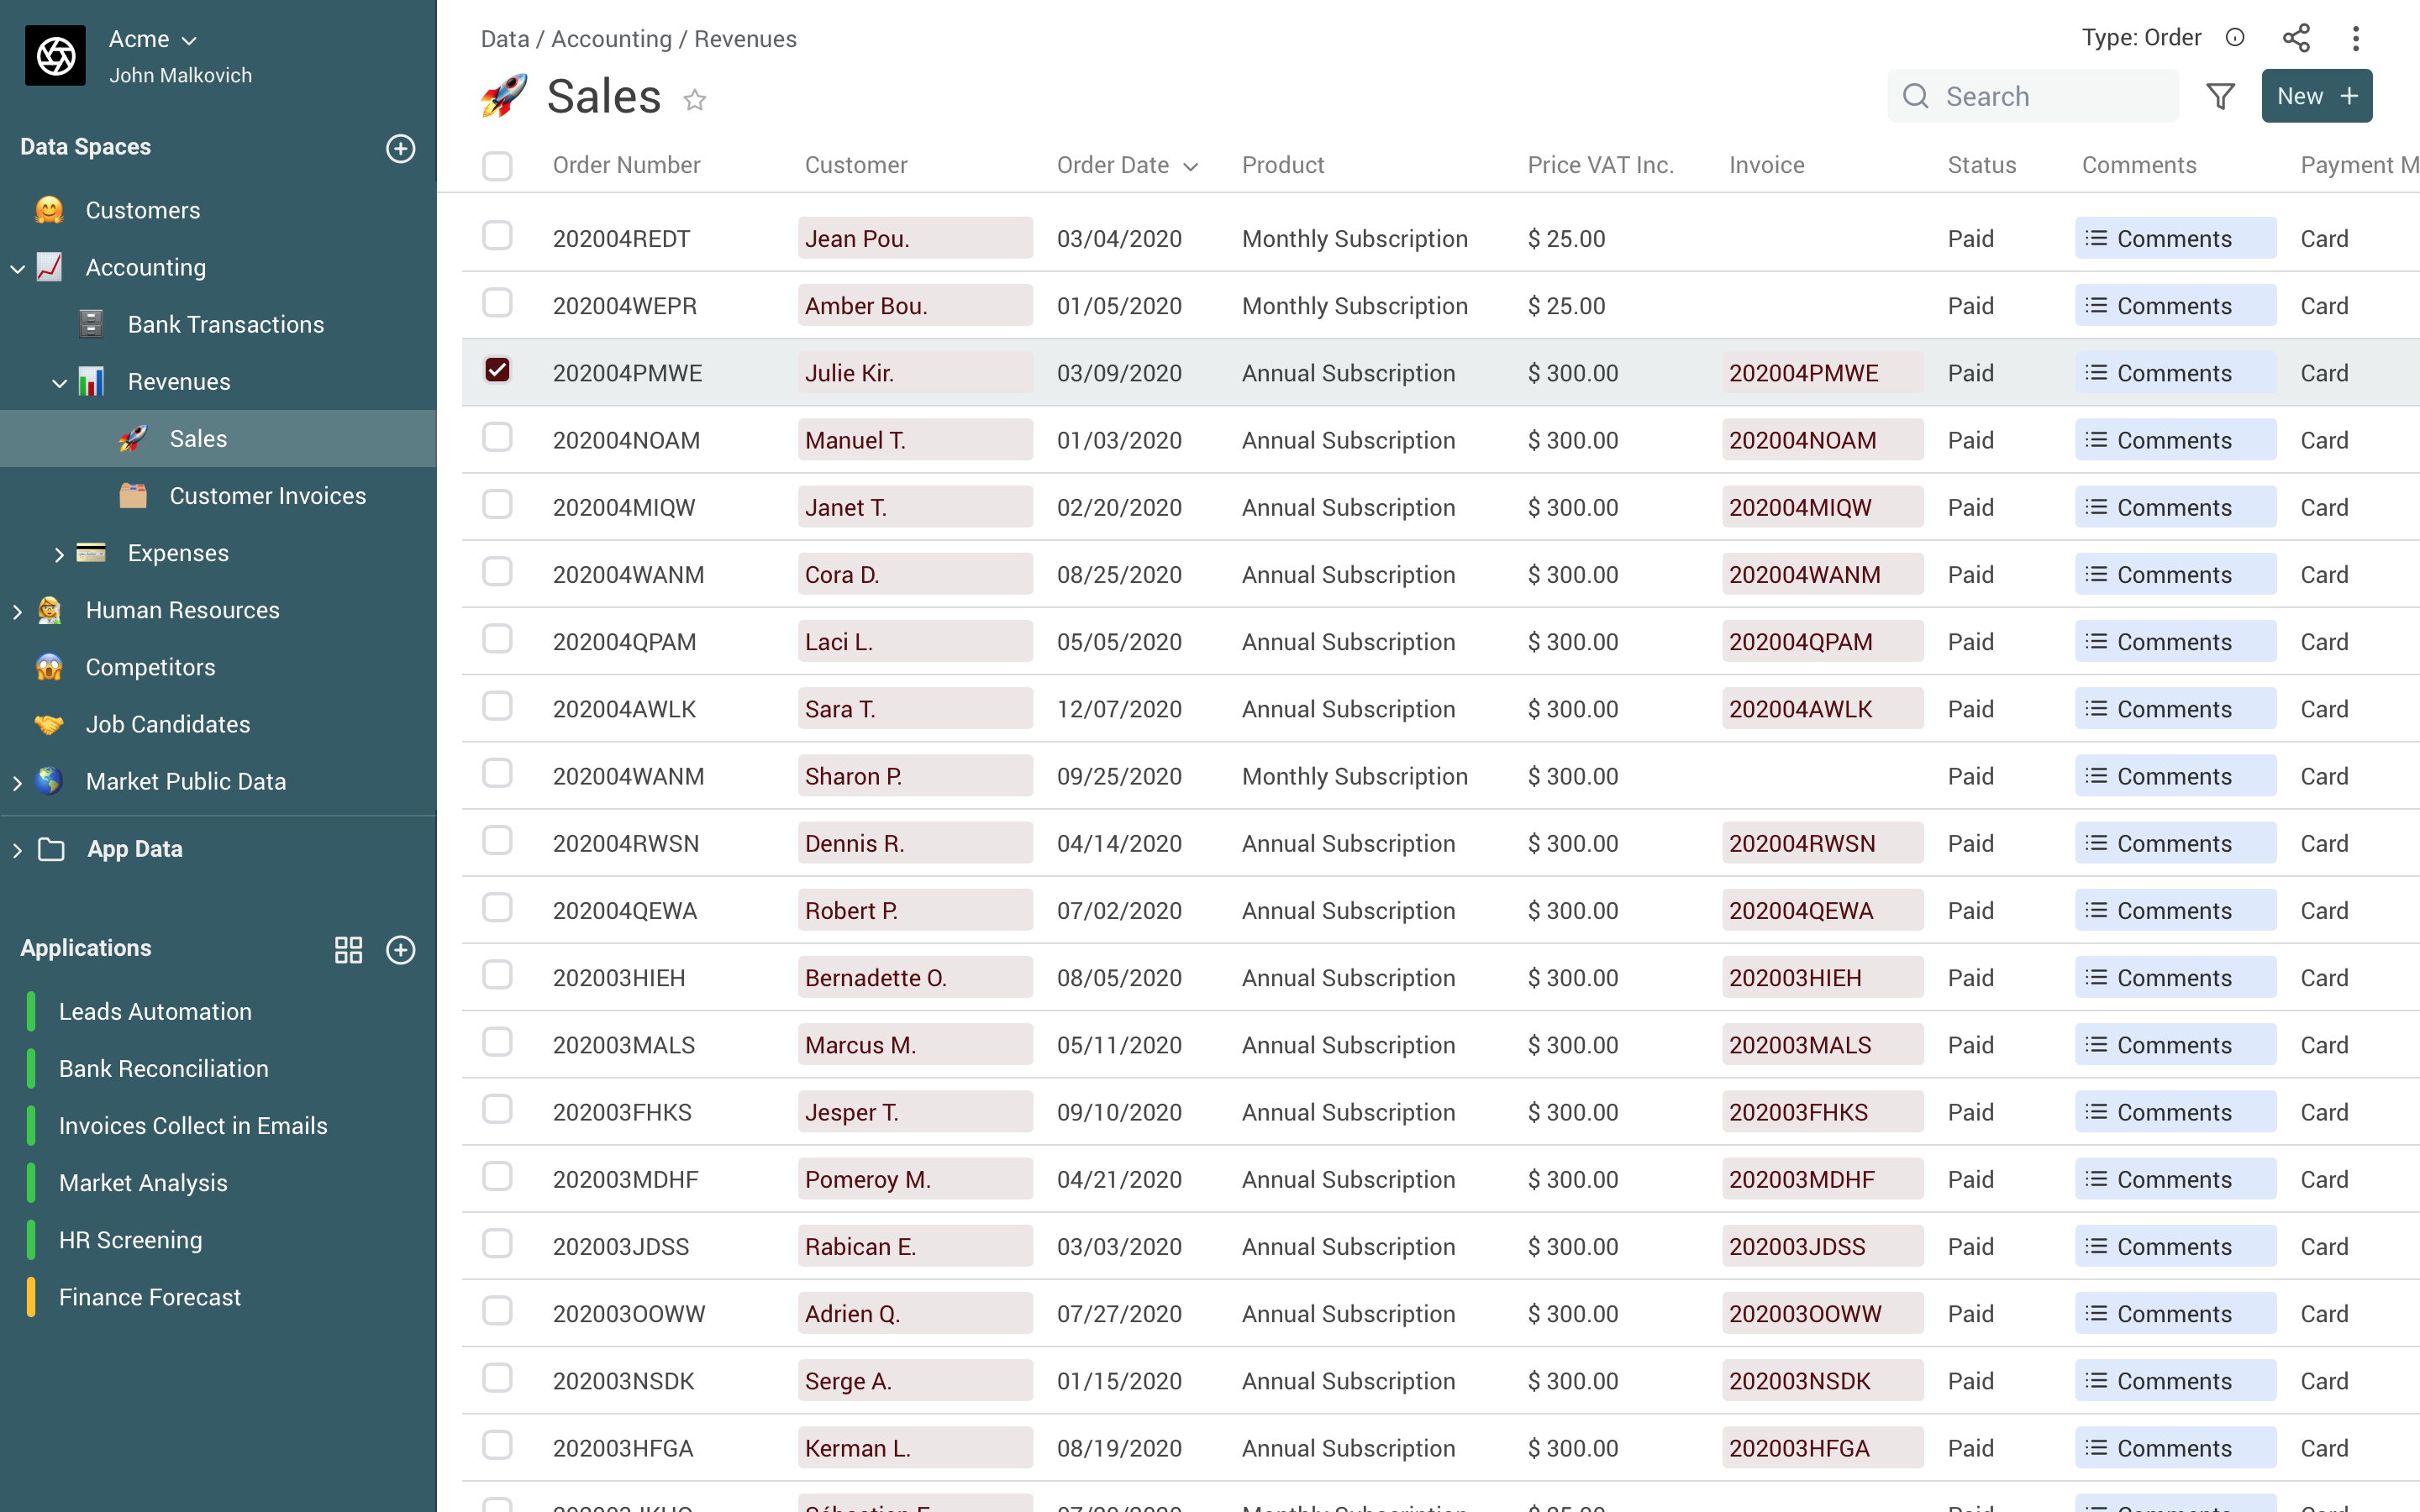Click the search input field
Image resolution: width=2420 pixels, height=1512 pixels.
(2058, 96)
